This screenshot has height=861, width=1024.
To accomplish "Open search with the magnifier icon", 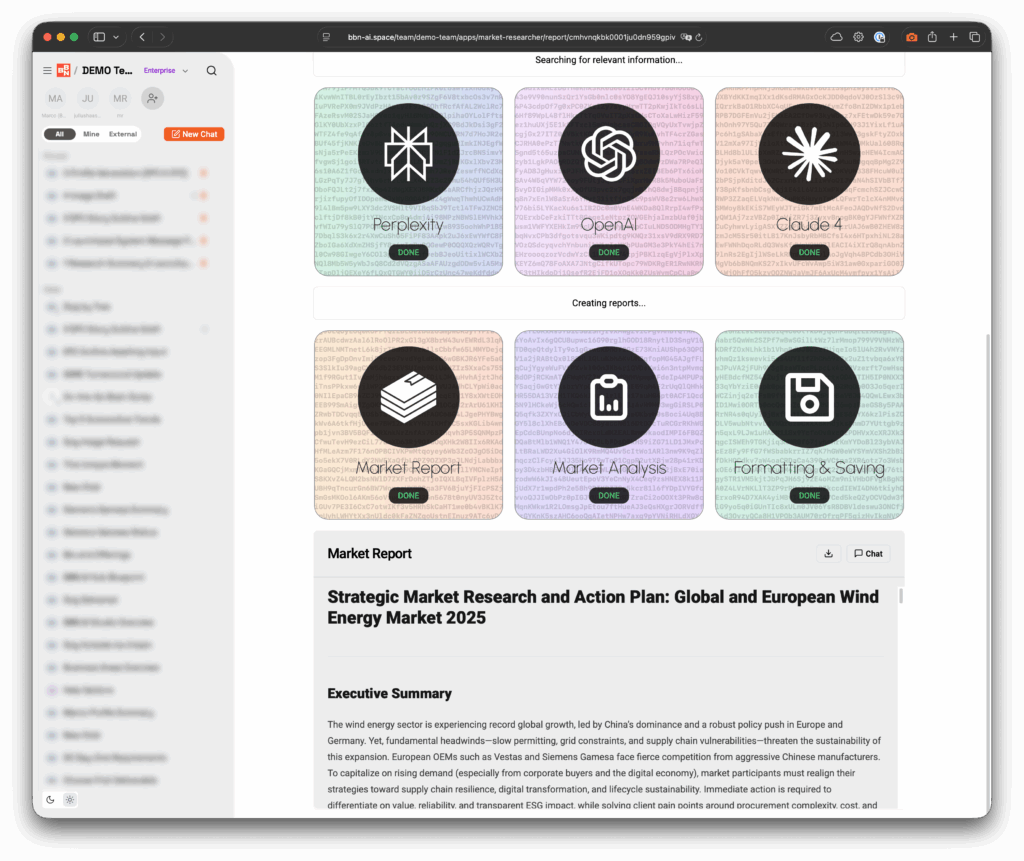I will [211, 71].
